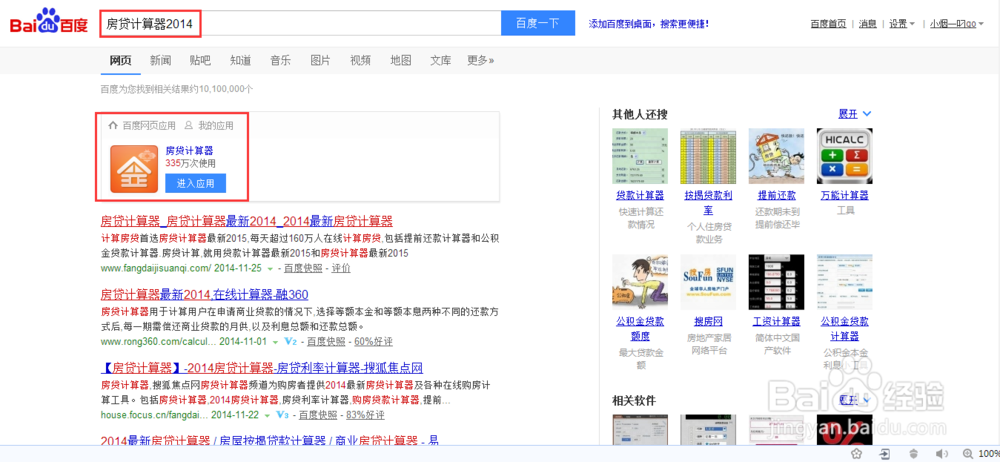Click the star favorites icon in status bar
1000x462 pixels.
click(857, 454)
